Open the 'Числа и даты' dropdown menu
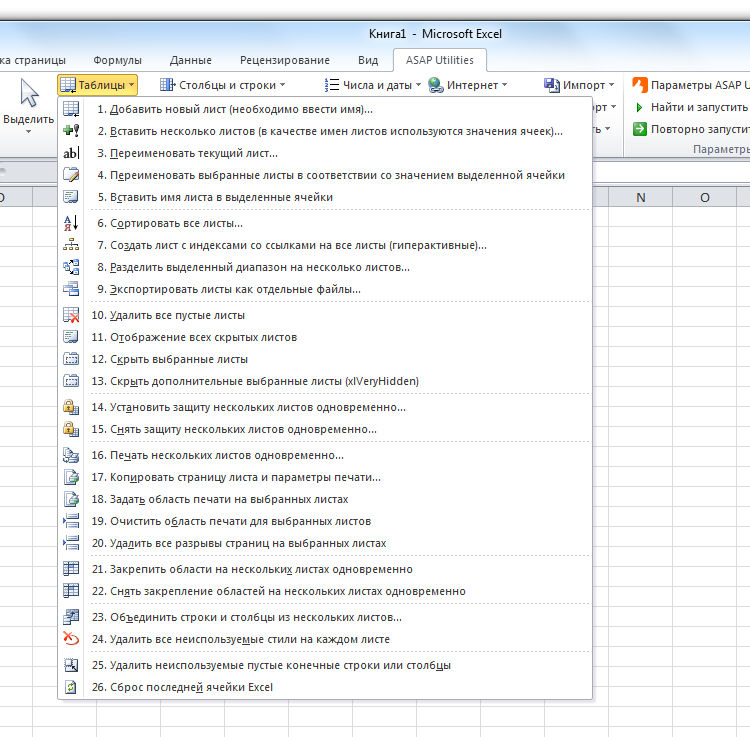750x737 pixels. pos(371,85)
